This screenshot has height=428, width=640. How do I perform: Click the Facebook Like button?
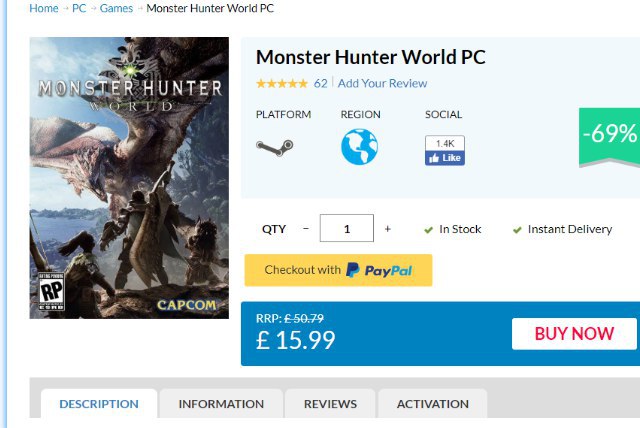coord(445,157)
